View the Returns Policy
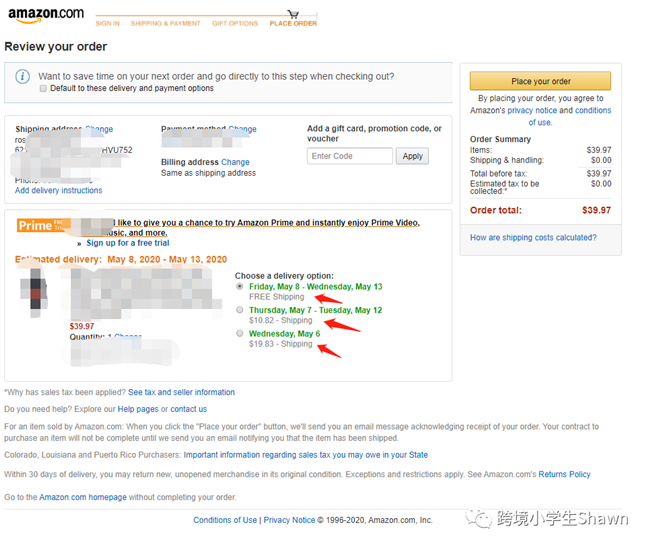Image resolution: width=650 pixels, height=547 pixels. click(564, 474)
